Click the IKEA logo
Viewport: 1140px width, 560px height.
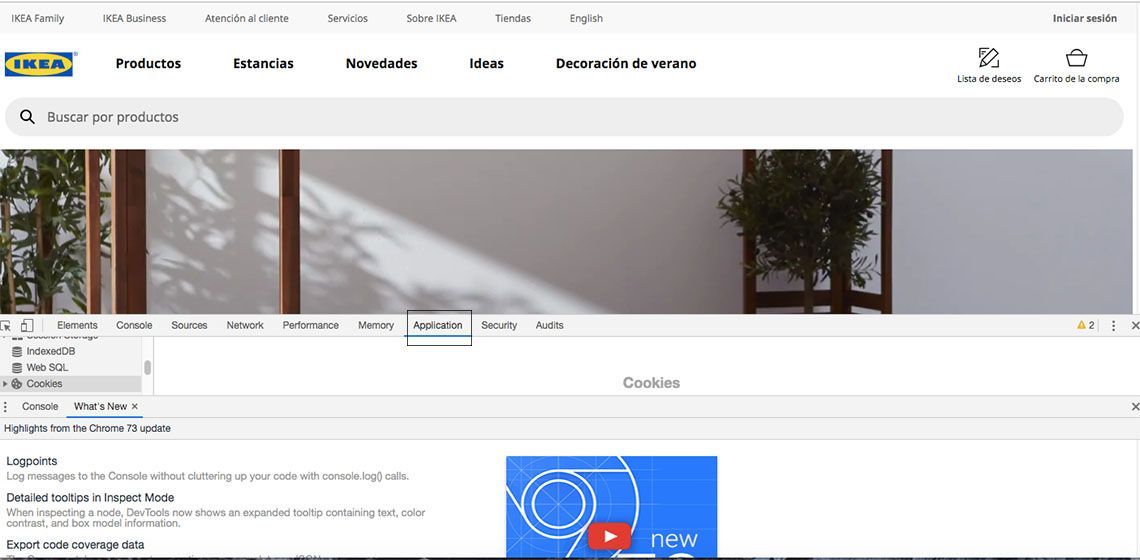39,64
